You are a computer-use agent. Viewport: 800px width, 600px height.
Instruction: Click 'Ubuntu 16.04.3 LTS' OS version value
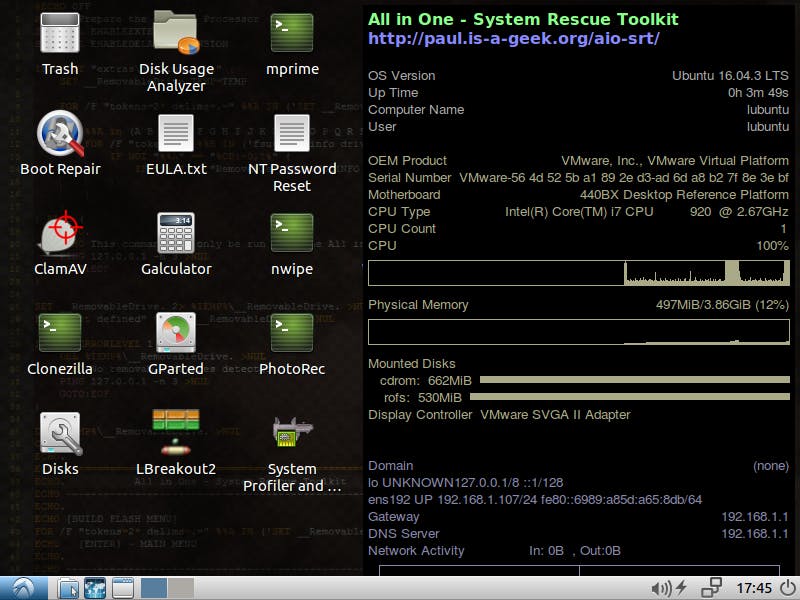pyautogui.click(x=730, y=76)
